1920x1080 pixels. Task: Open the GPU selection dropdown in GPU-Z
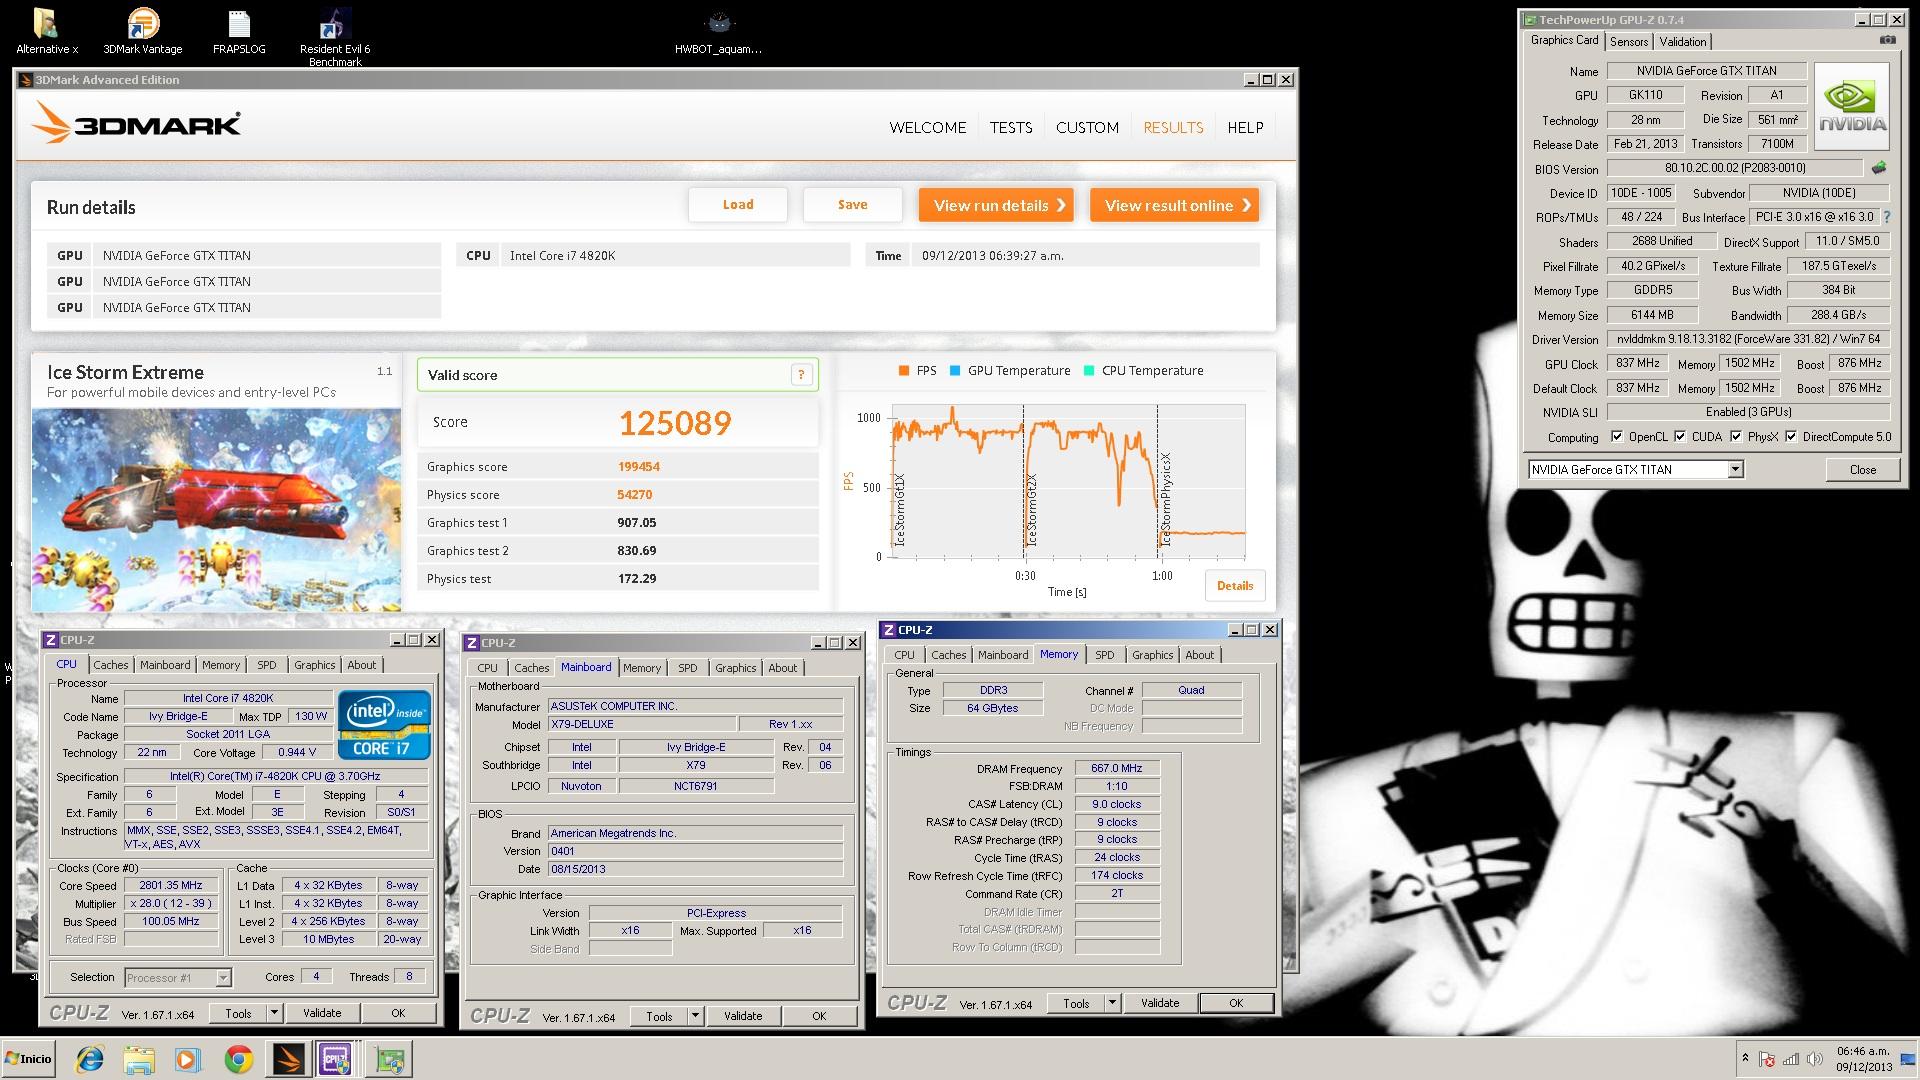point(1735,469)
